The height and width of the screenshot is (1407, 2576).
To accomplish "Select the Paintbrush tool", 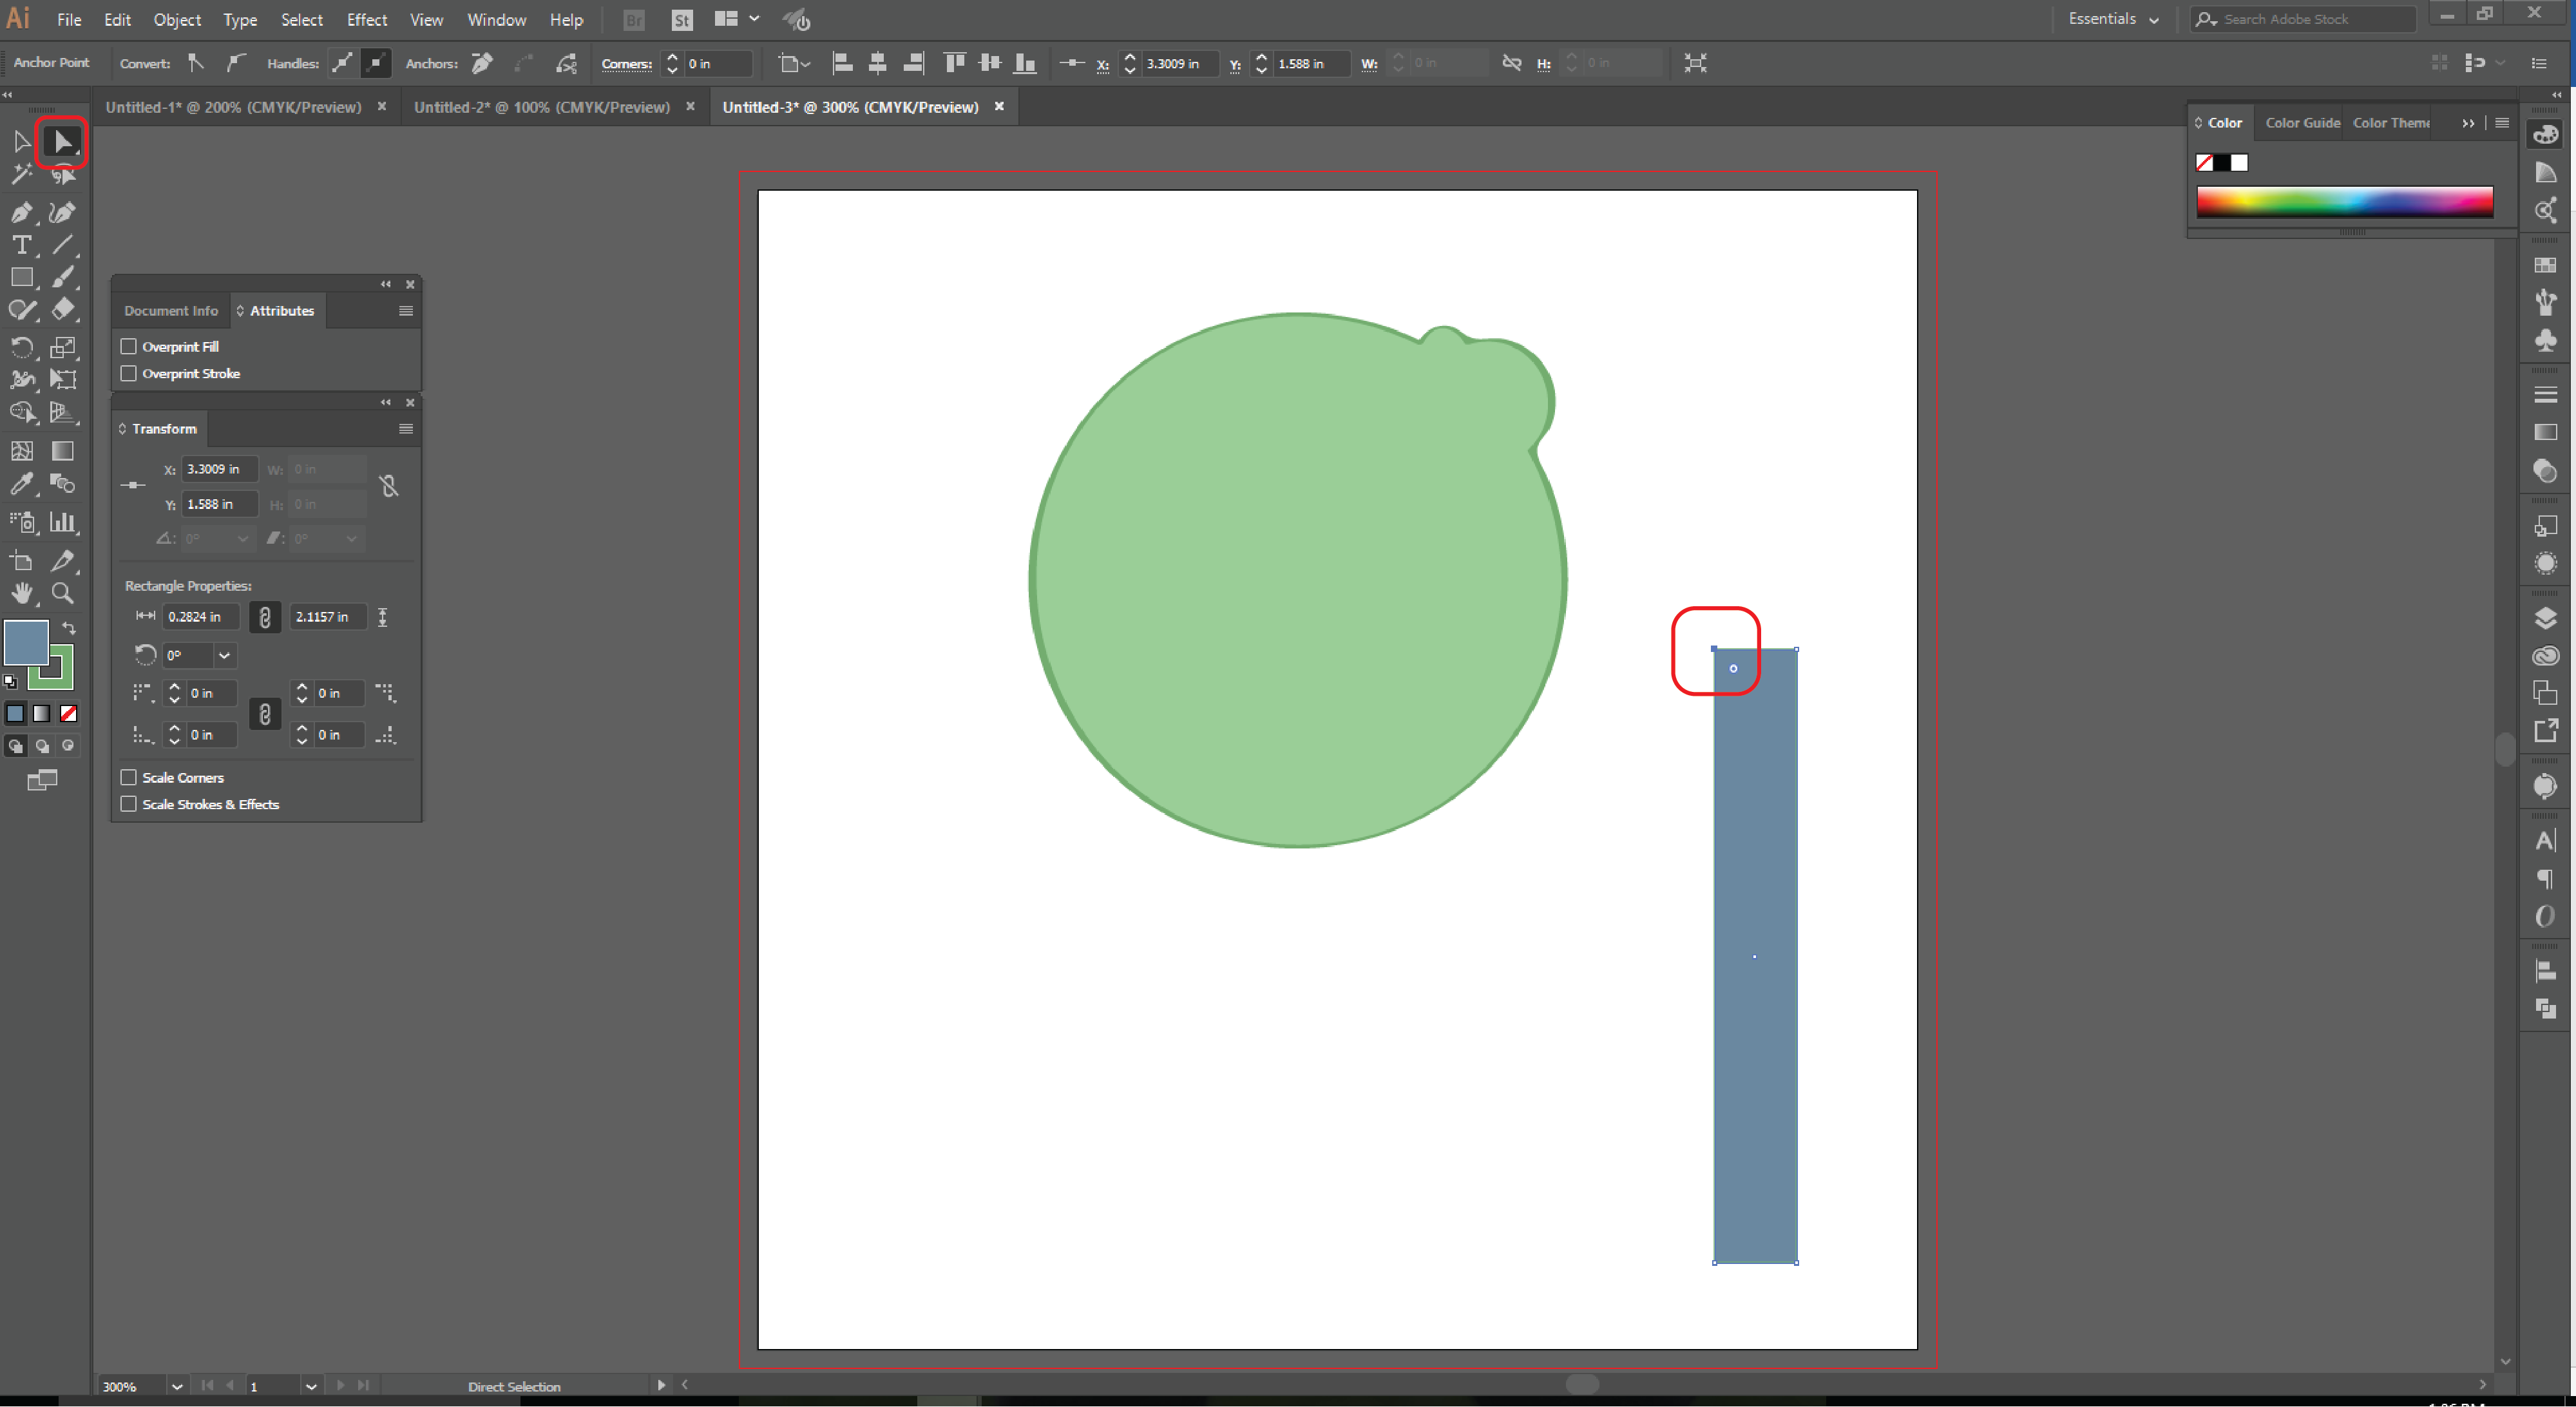I will (63, 278).
